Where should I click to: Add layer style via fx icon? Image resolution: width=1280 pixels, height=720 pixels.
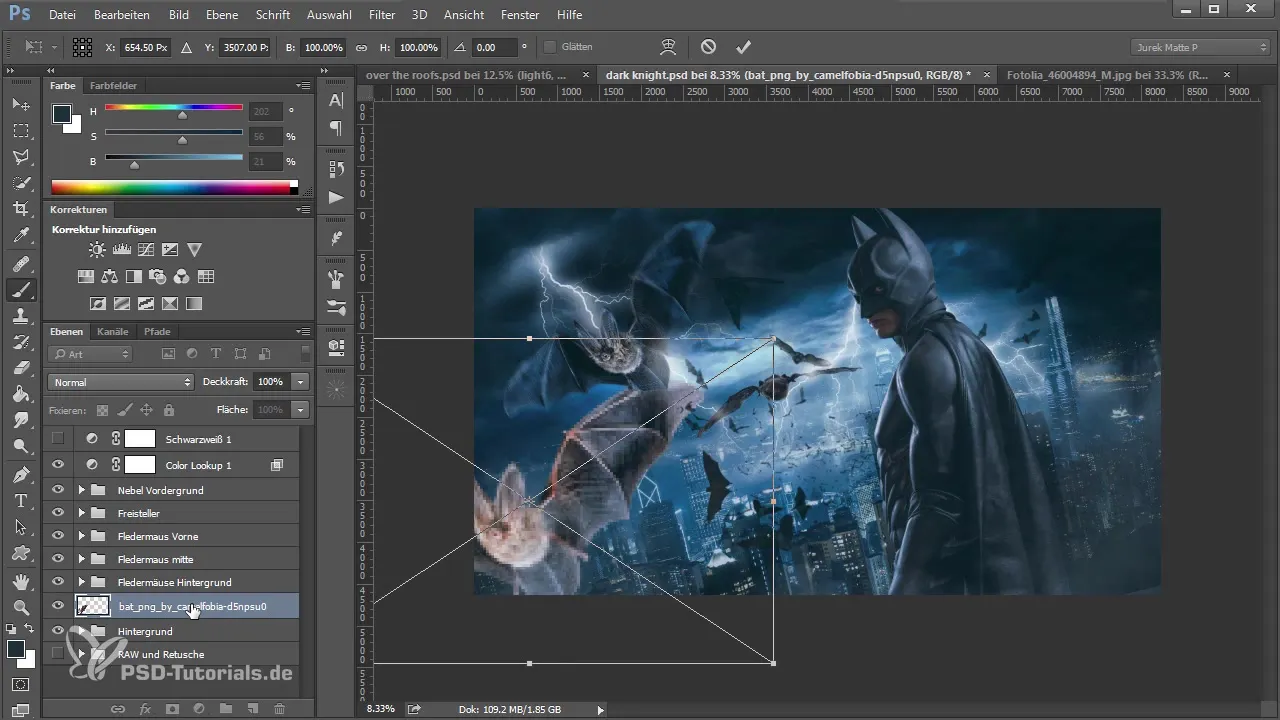[145, 708]
